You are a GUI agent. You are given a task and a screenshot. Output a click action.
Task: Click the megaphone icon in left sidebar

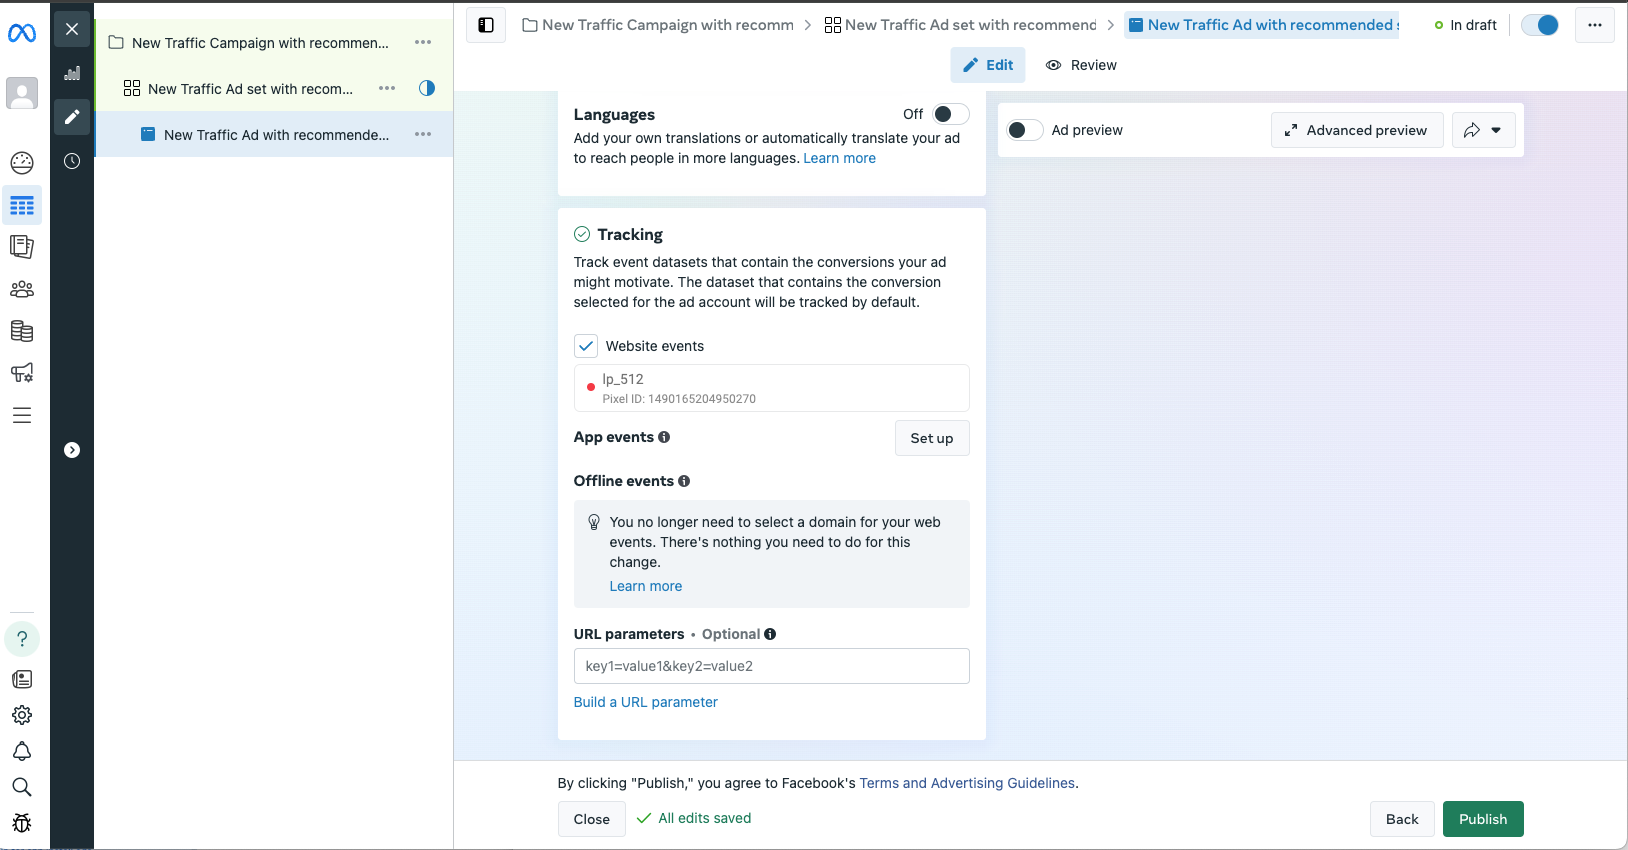click(x=22, y=373)
